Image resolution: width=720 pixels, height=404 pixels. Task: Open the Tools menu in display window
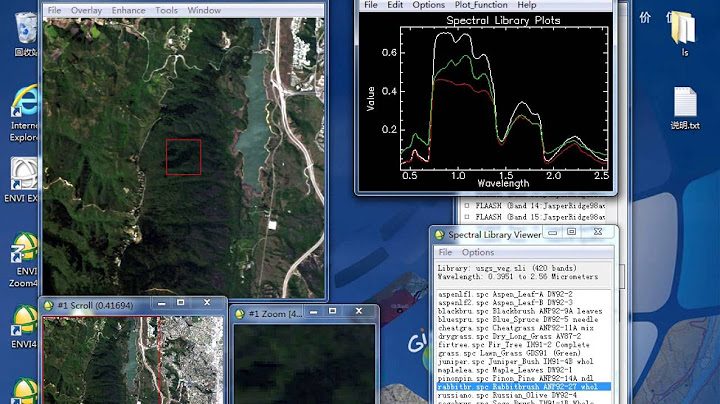166,10
